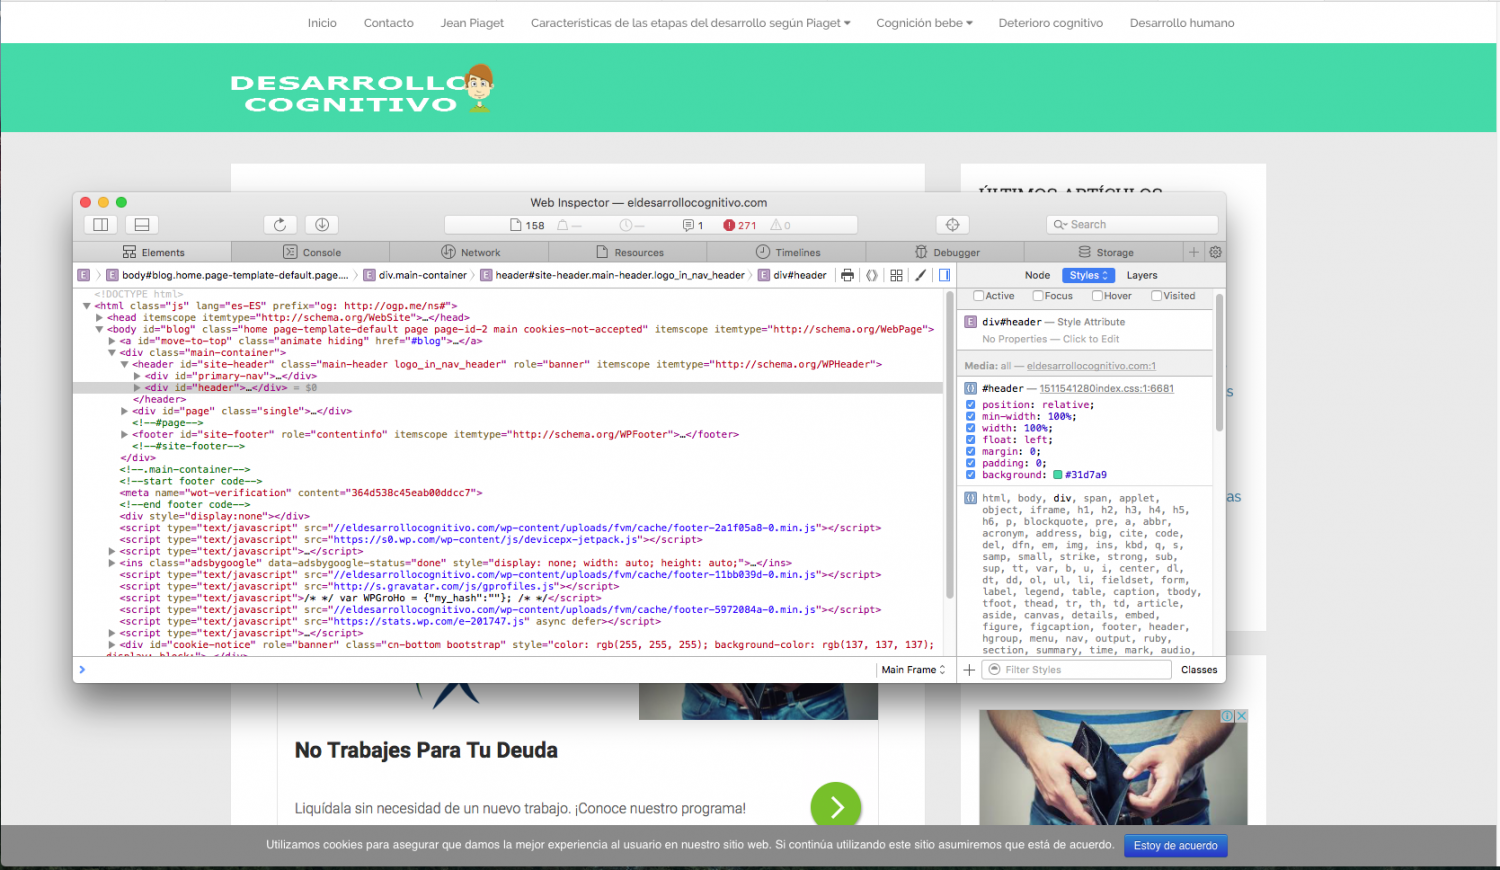Disable the background property checkbox

pos(970,475)
